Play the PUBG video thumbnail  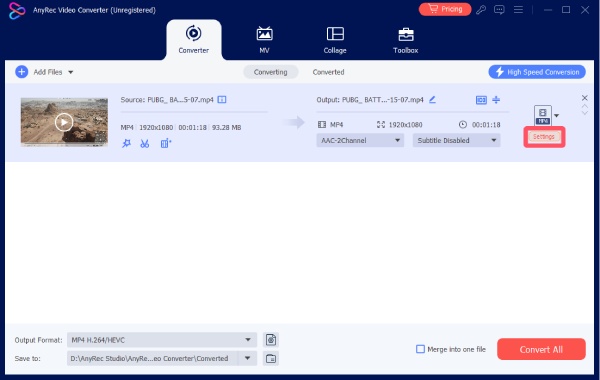pos(64,122)
